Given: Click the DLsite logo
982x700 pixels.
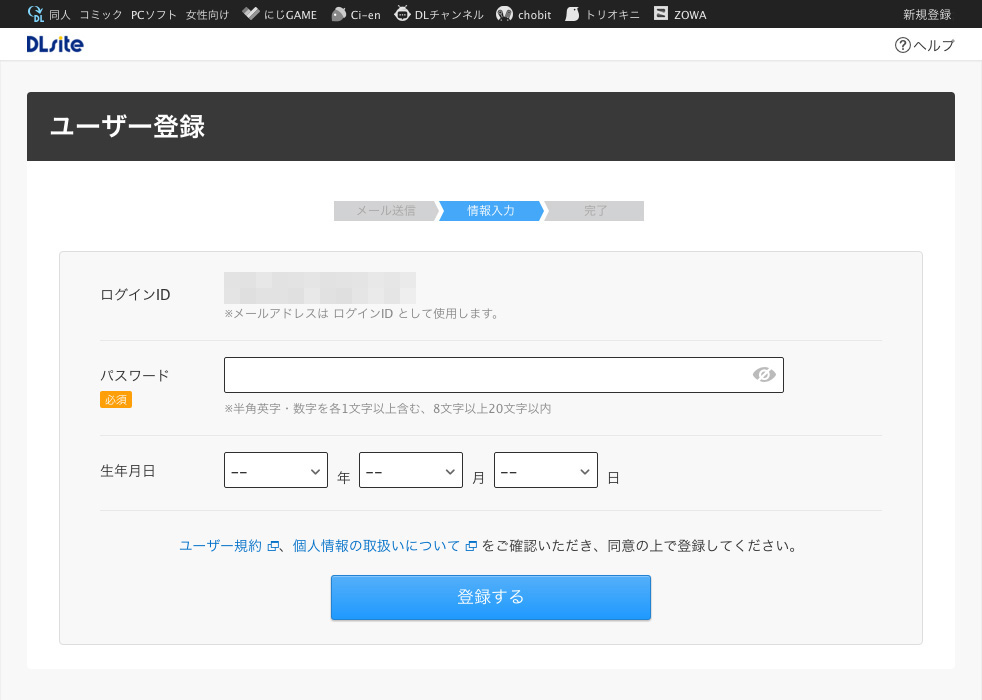Looking at the screenshot, I should tap(55, 44).
